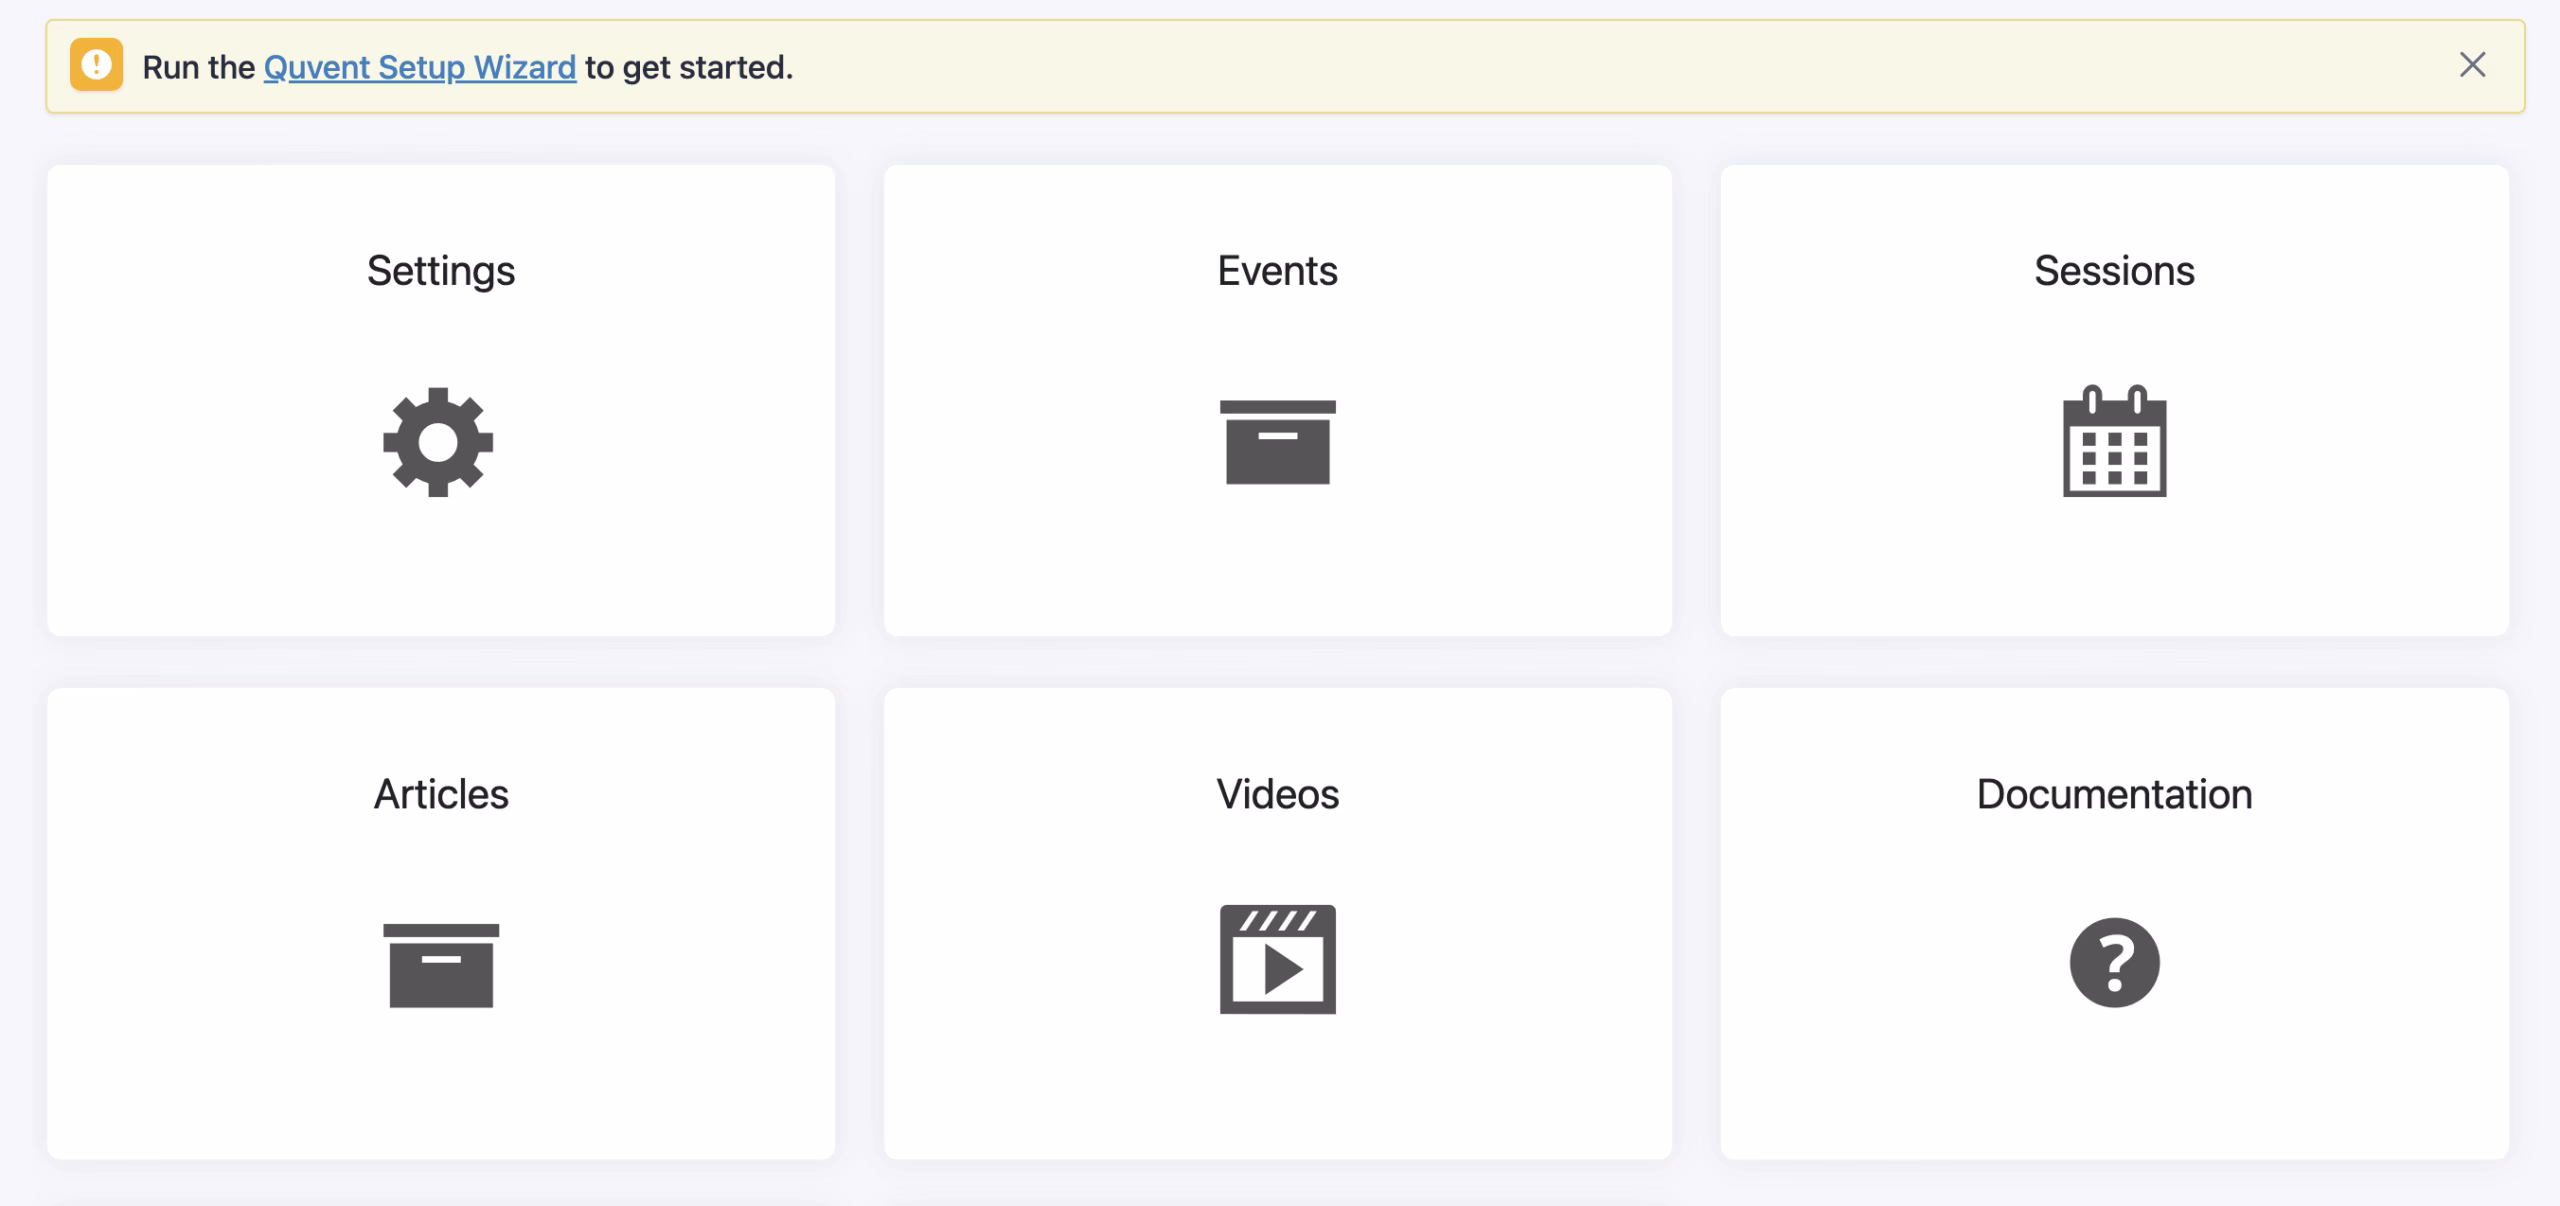Click the 'to get started' notice text
The image size is (2560, 1206).
coord(689,67)
